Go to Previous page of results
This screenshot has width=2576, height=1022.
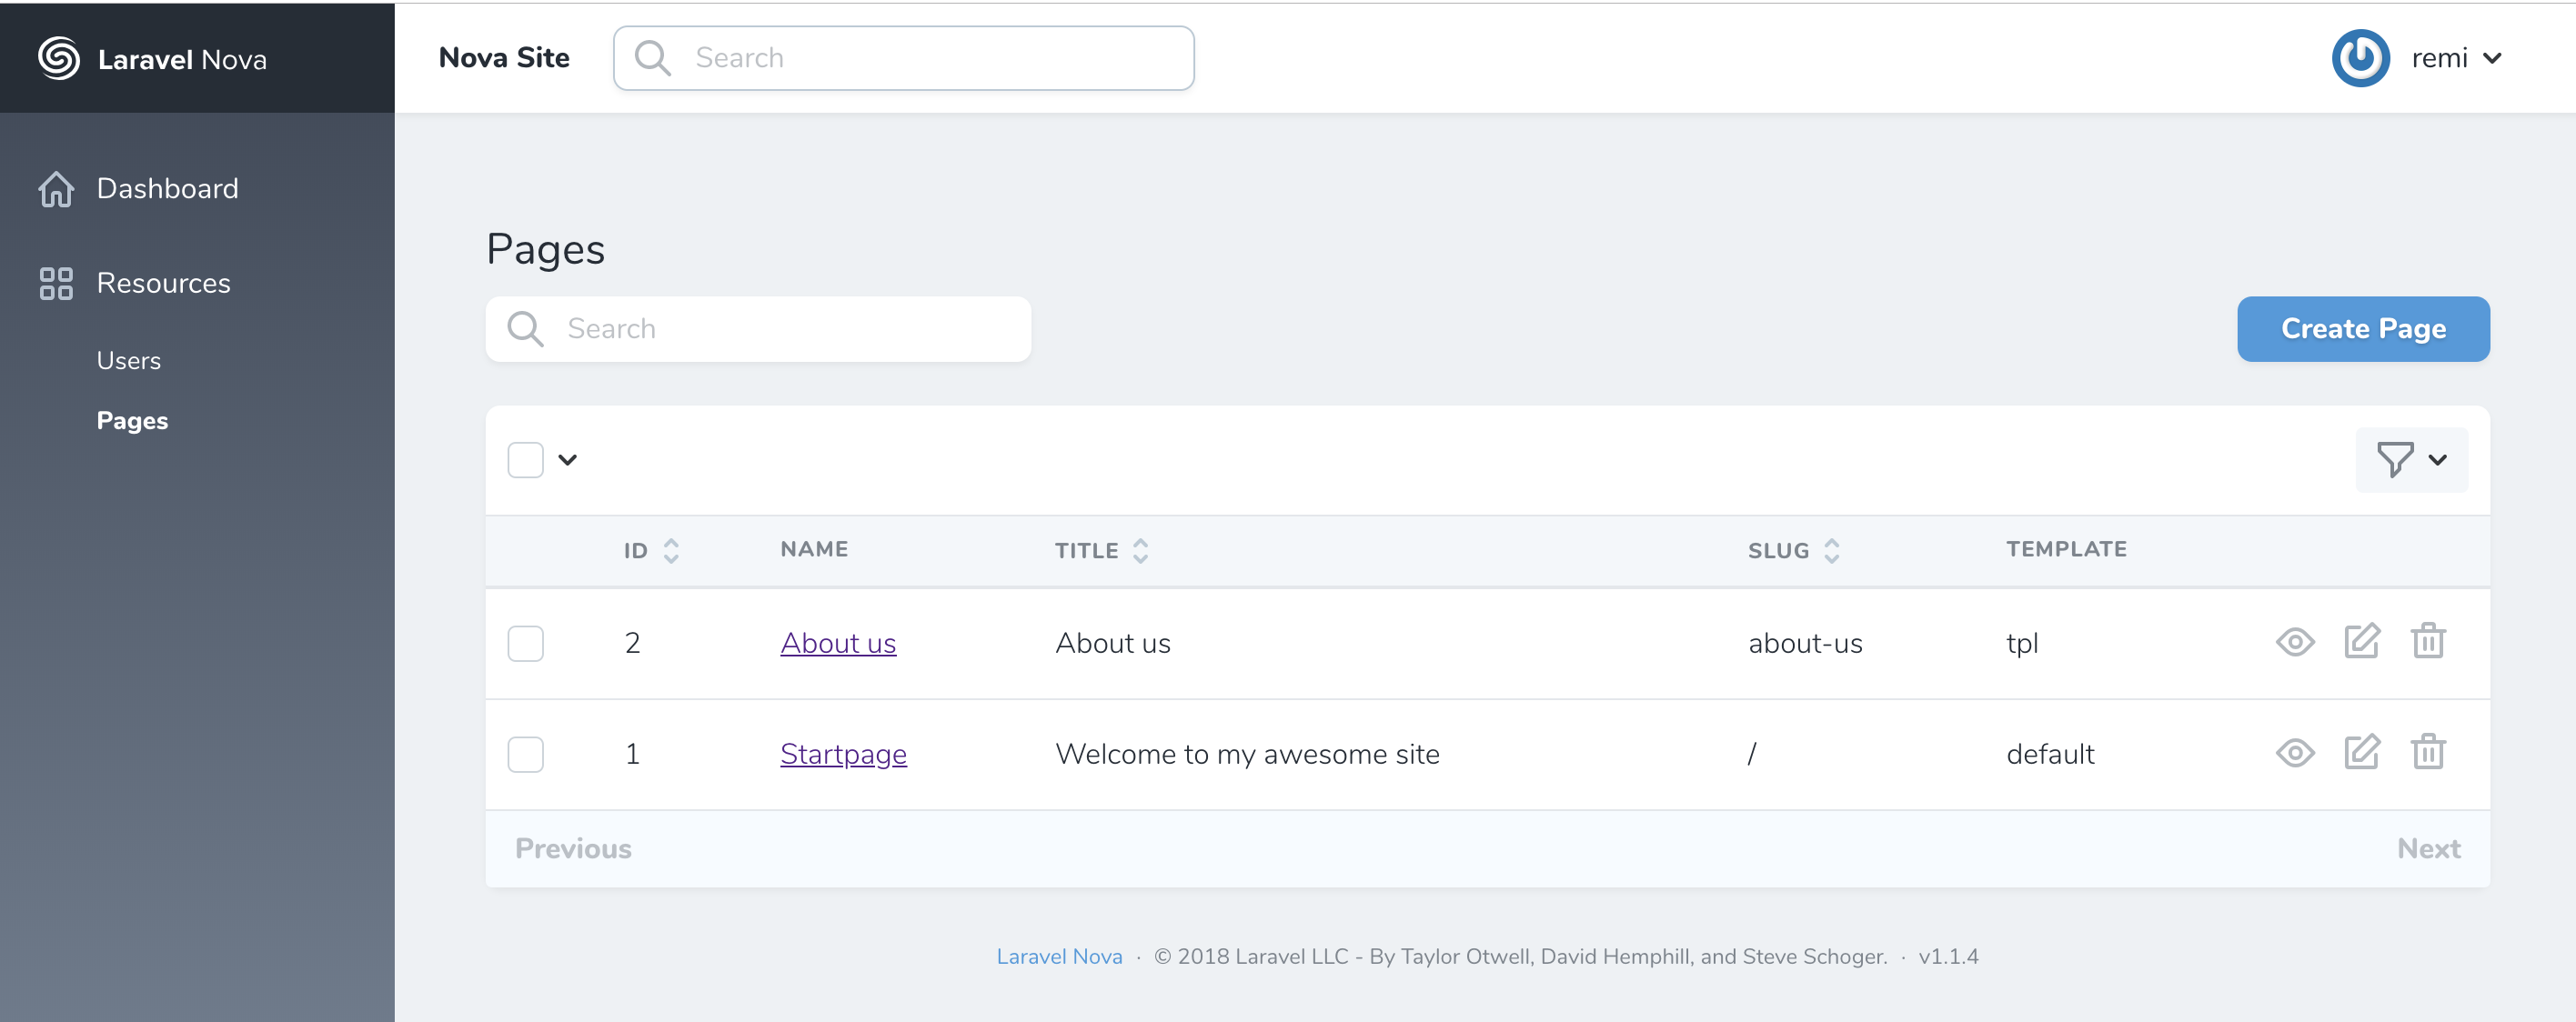[x=573, y=849]
